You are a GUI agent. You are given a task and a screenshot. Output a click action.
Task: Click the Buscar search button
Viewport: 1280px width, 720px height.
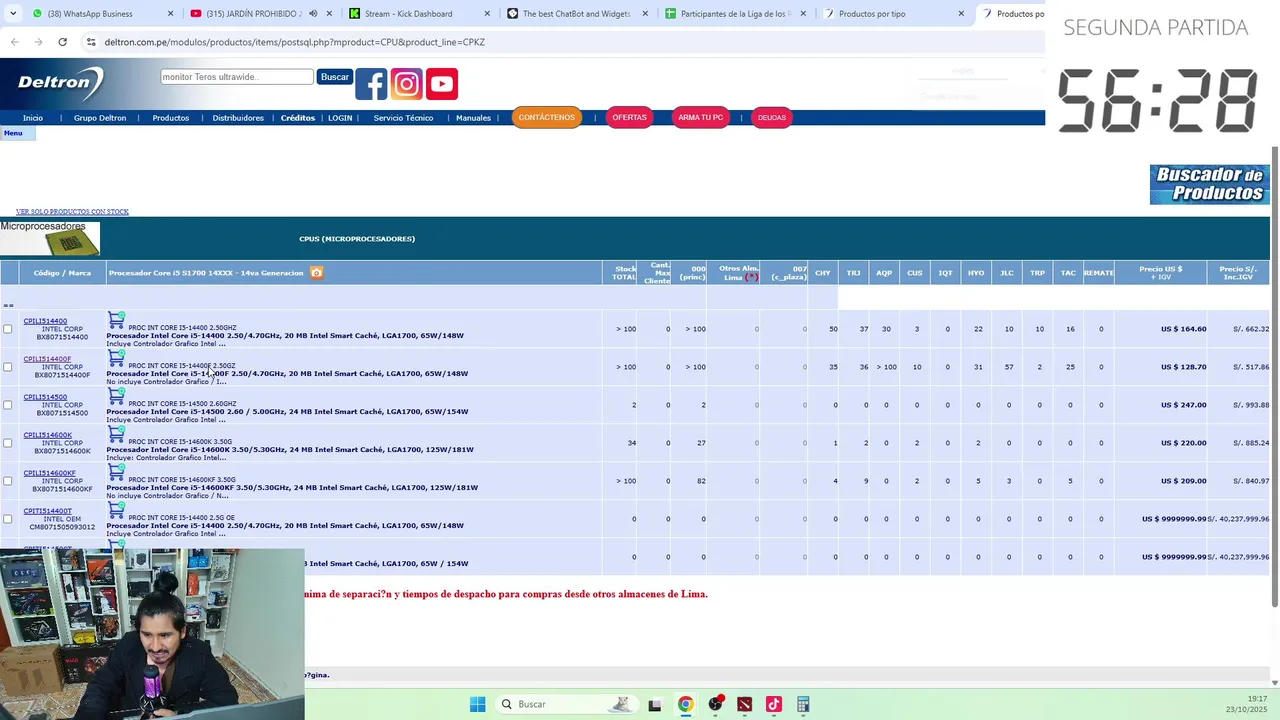[x=335, y=77]
